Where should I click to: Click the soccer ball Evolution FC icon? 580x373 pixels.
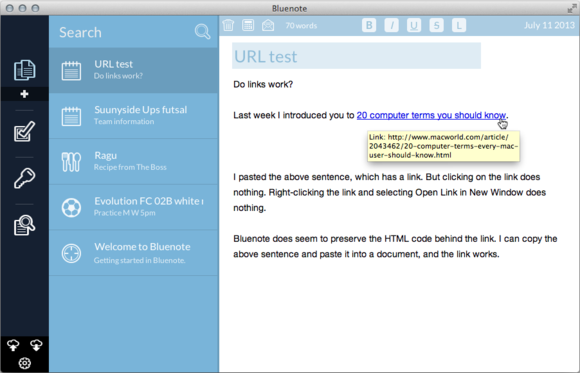click(x=71, y=208)
